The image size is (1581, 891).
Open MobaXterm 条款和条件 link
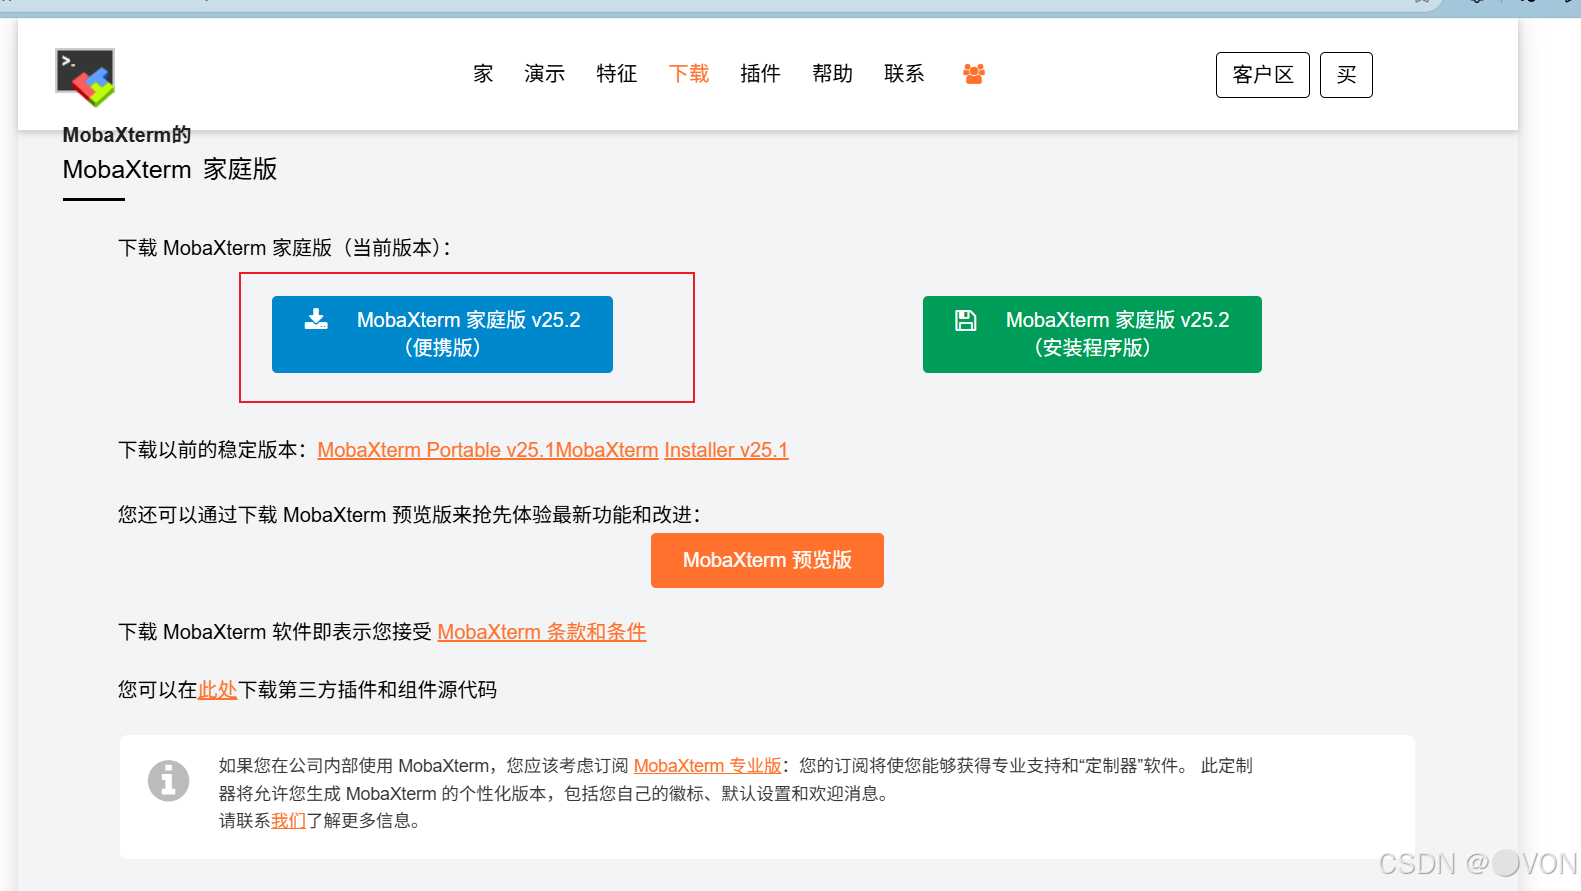pos(542,632)
